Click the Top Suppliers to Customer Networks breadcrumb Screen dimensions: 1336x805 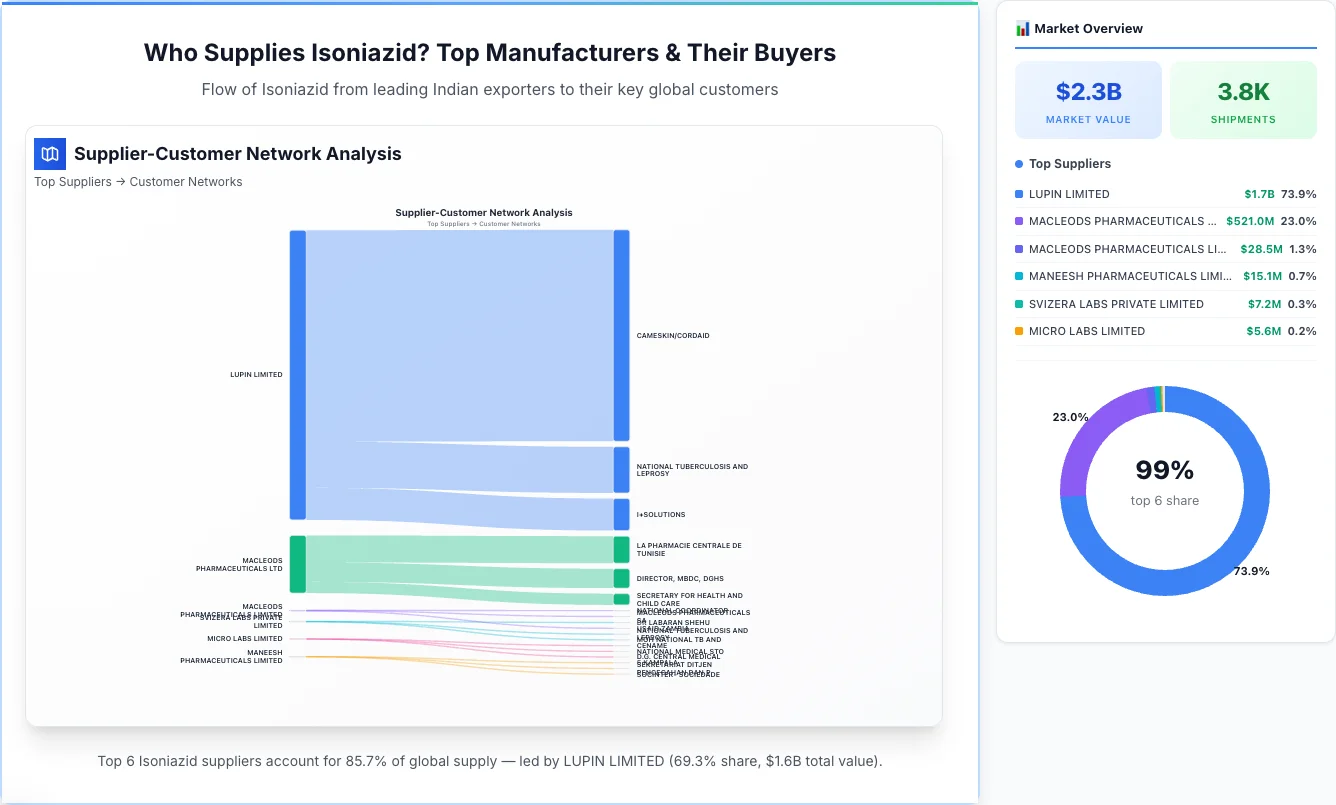pos(138,181)
